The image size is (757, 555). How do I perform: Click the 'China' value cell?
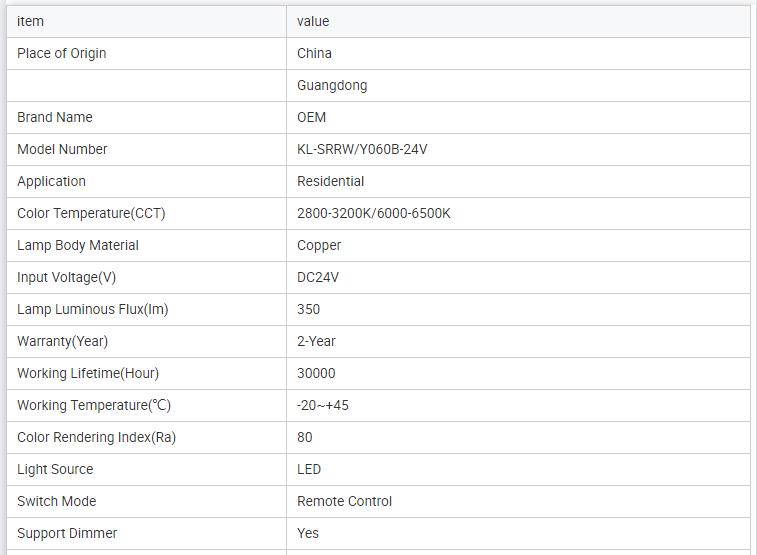tap(314, 53)
